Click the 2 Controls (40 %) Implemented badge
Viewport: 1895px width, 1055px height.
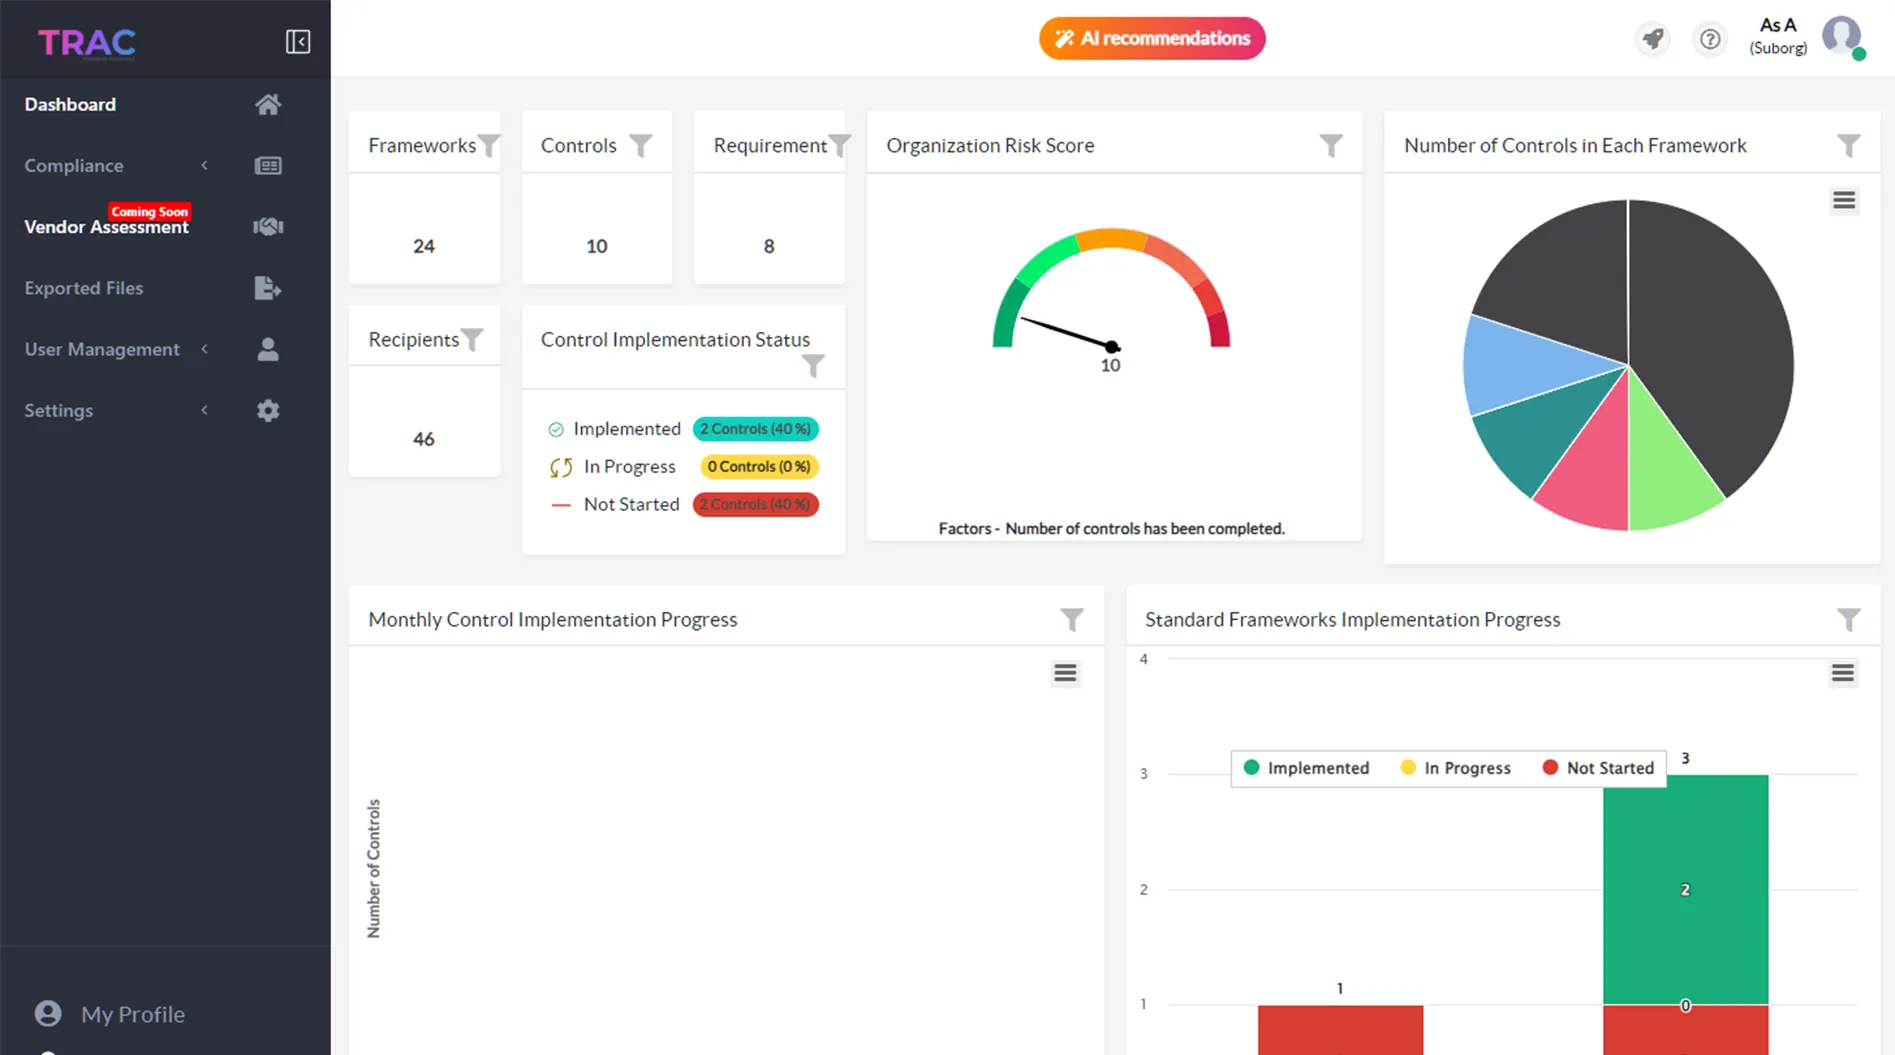[x=755, y=429]
